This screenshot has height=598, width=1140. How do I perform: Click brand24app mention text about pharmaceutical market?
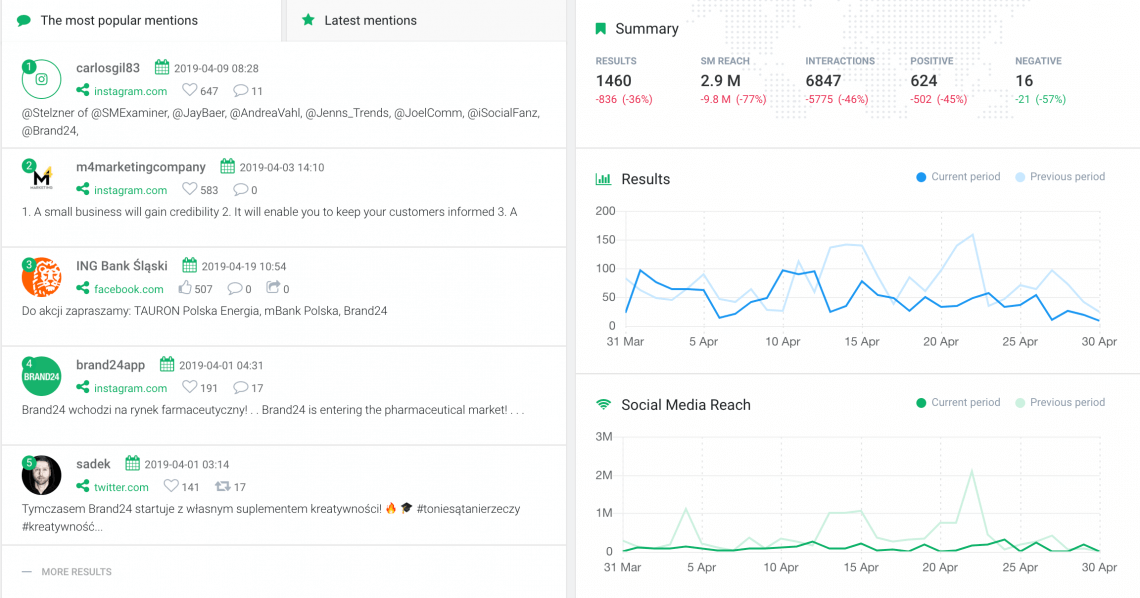[x=273, y=410]
